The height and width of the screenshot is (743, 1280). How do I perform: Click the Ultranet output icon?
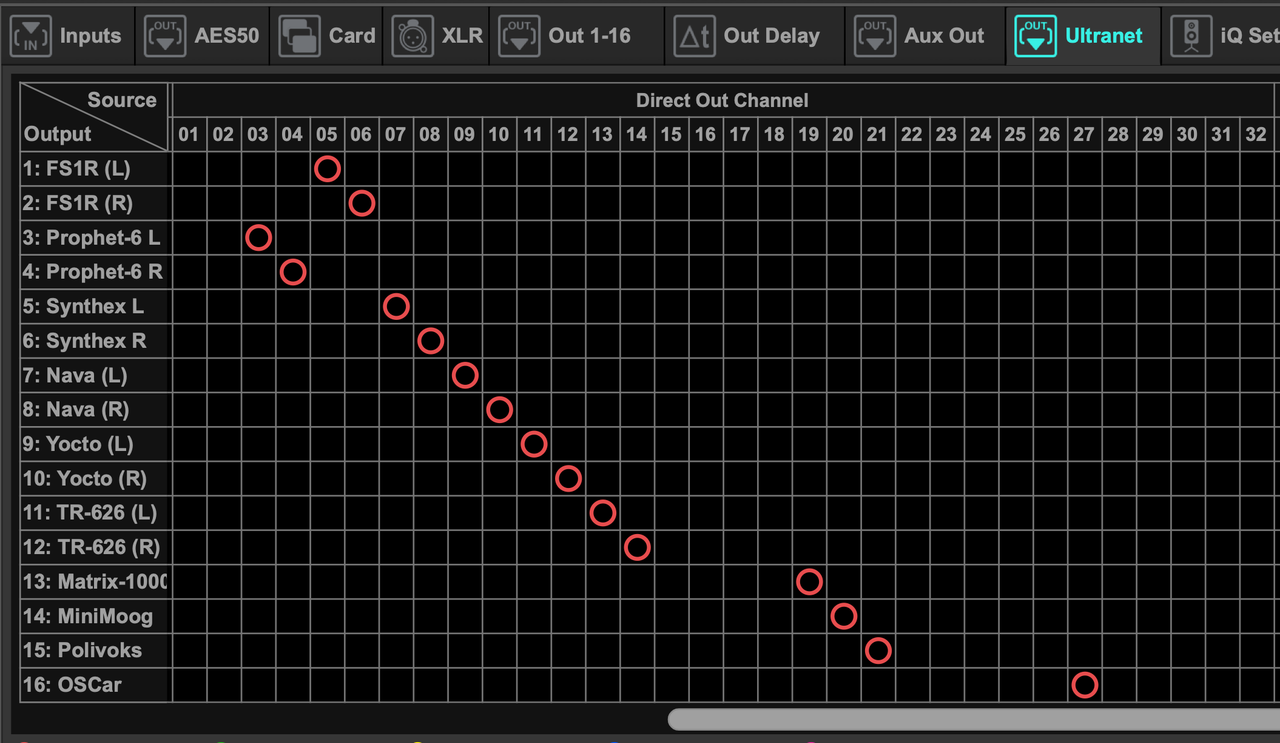click(x=1035, y=37)
